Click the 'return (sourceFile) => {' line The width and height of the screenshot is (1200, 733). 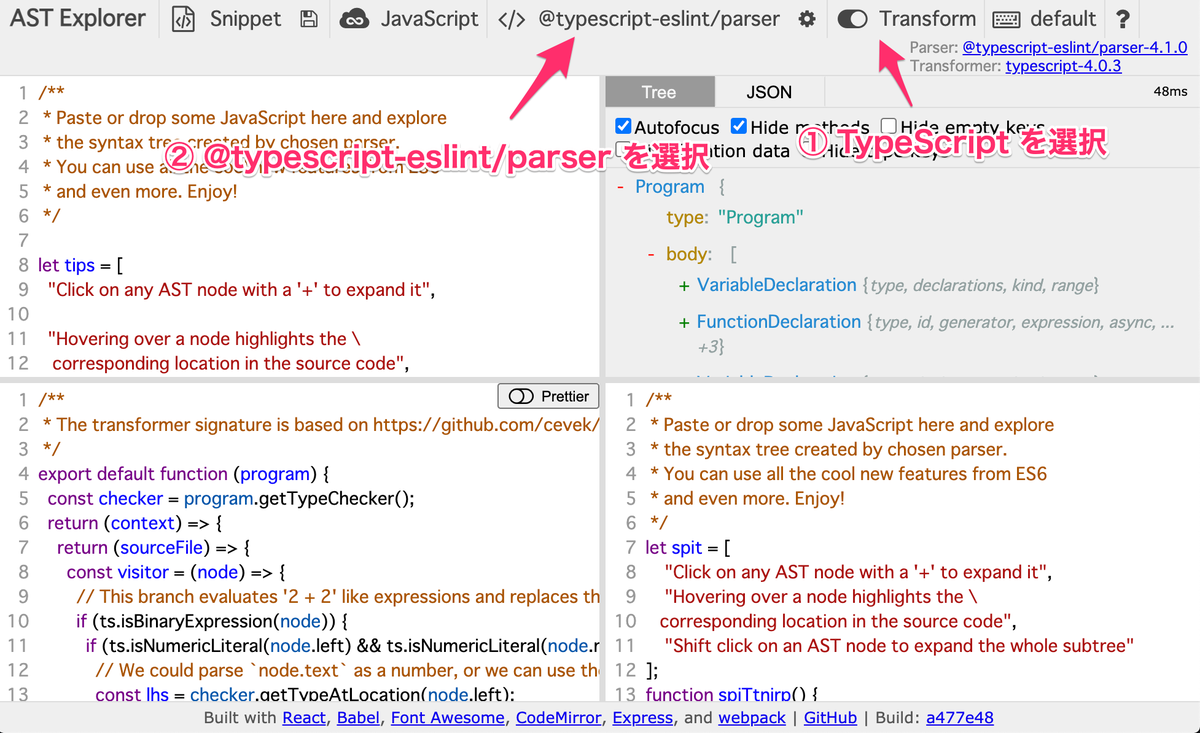pos(153,547)
